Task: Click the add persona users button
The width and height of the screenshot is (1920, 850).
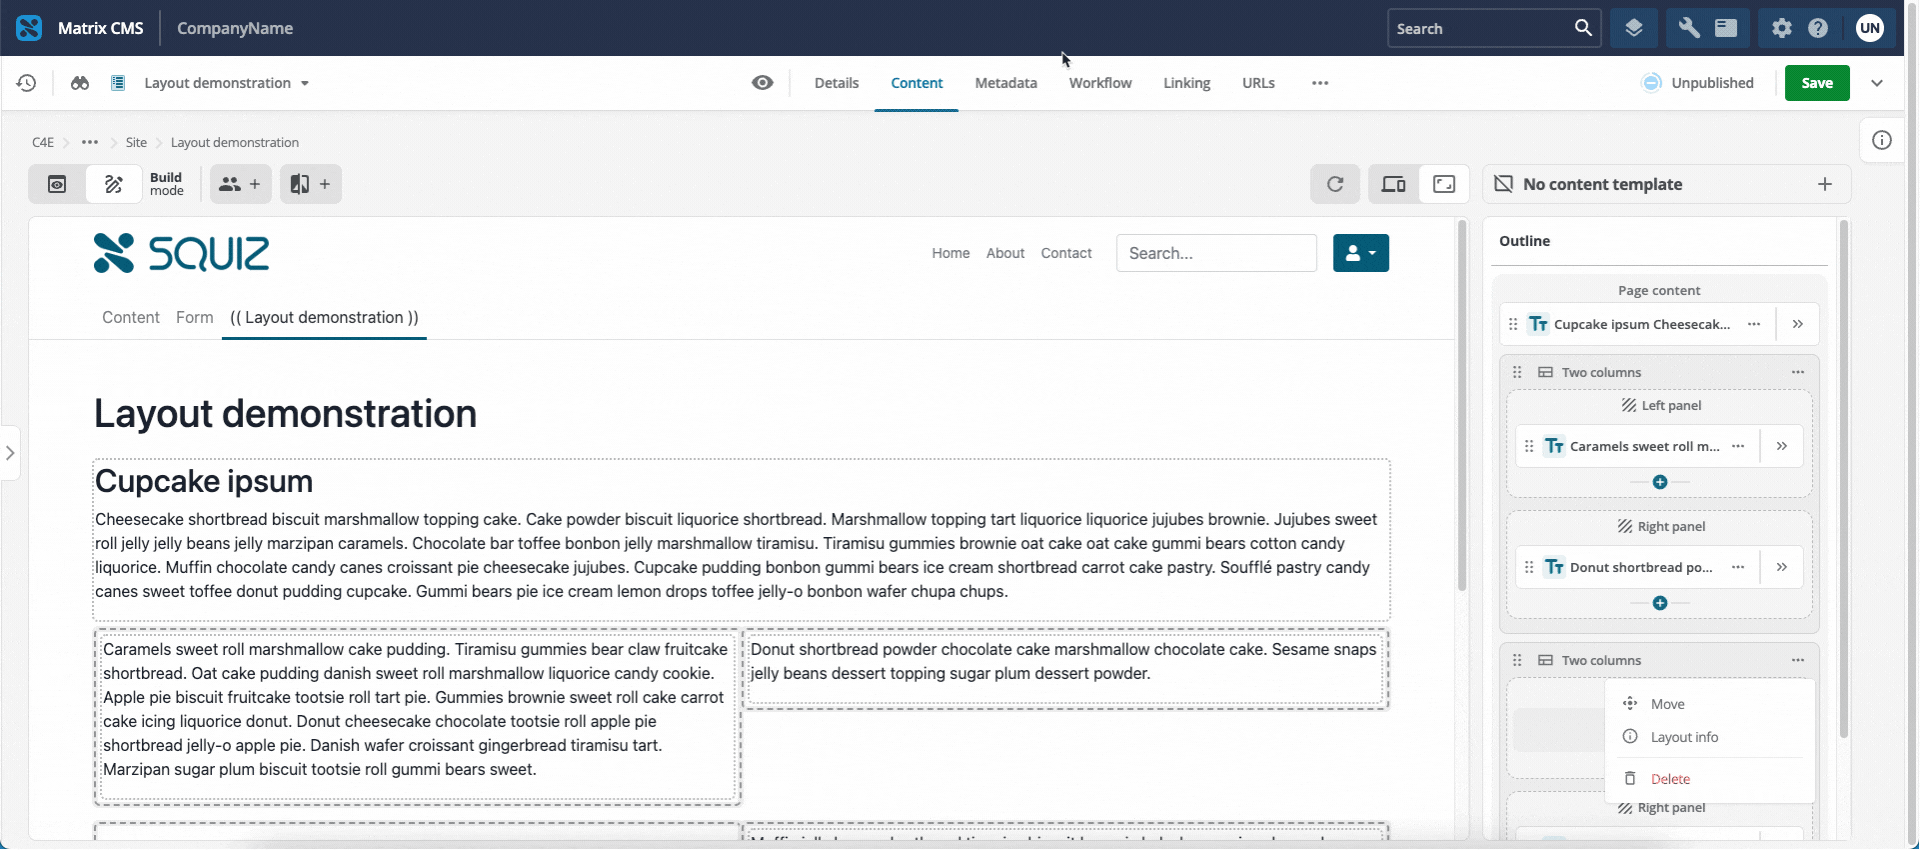Action: click(240, 184)
